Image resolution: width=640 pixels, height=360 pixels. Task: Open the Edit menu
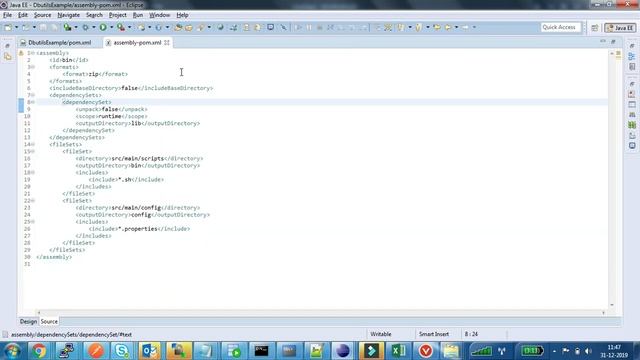click(23, 15)
